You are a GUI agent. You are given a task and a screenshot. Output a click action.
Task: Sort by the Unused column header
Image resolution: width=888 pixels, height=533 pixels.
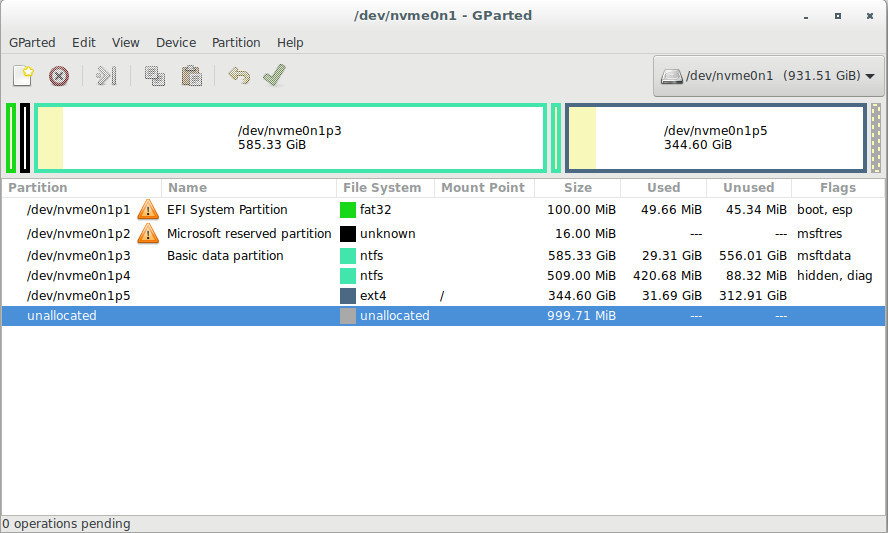[749, 187]
